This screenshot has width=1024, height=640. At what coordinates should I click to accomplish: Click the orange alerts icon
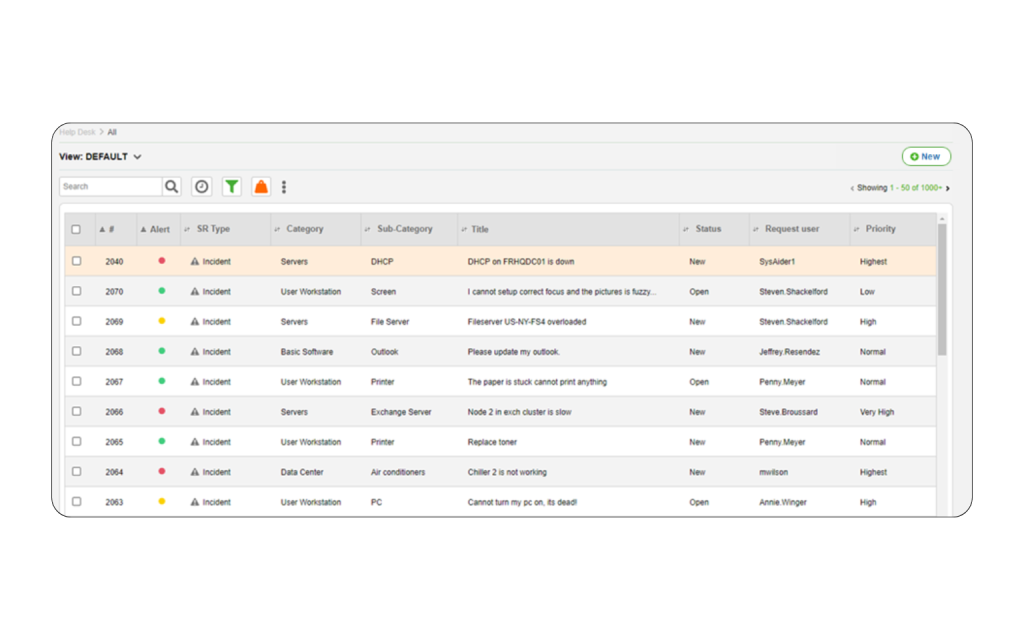point(261,186)
